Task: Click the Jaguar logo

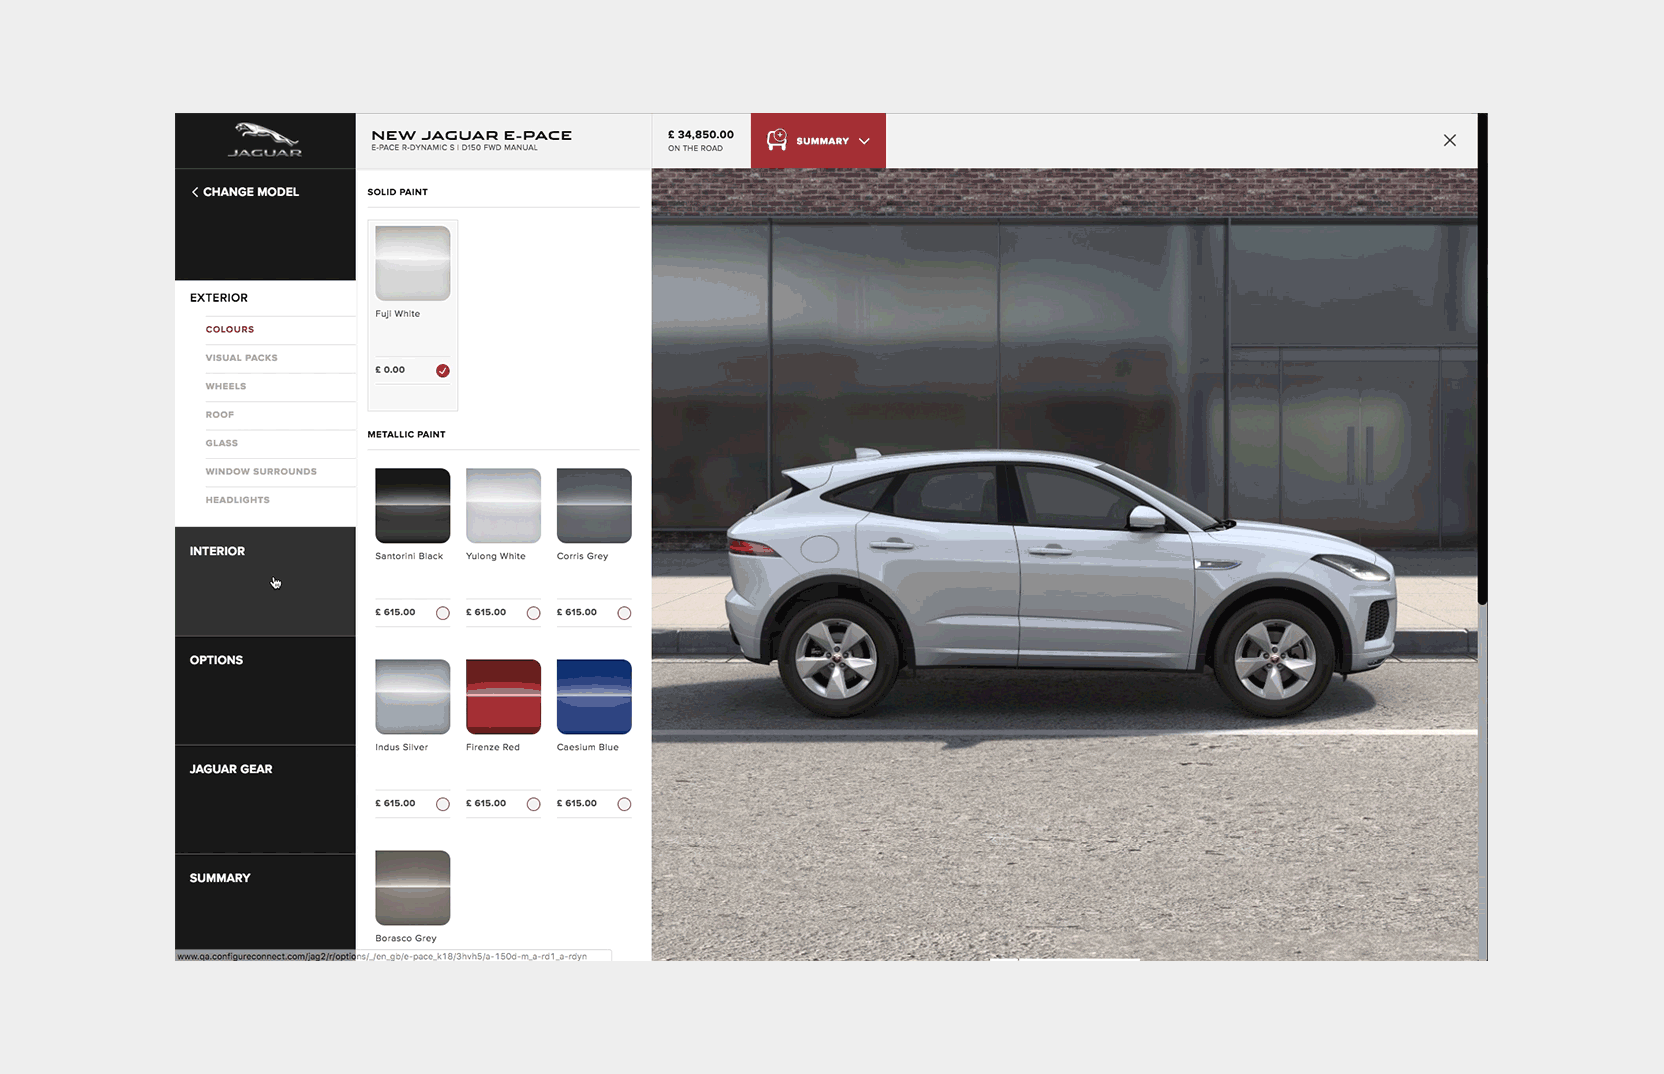Action: pyautogui.click(x=265, y=140)
